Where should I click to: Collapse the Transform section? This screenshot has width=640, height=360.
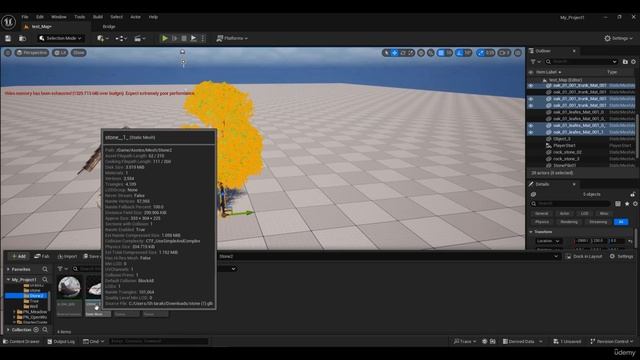(x=531, y=232)
